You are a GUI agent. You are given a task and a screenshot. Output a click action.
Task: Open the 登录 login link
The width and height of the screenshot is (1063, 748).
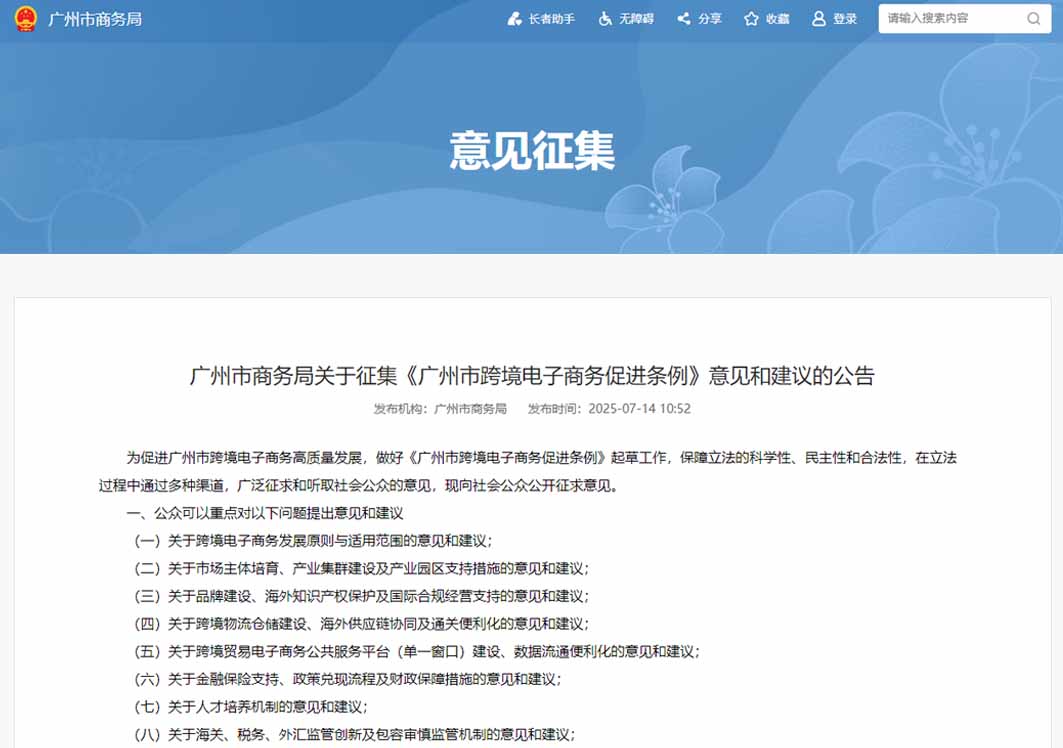pyautogui.click(x=845, y=19)
